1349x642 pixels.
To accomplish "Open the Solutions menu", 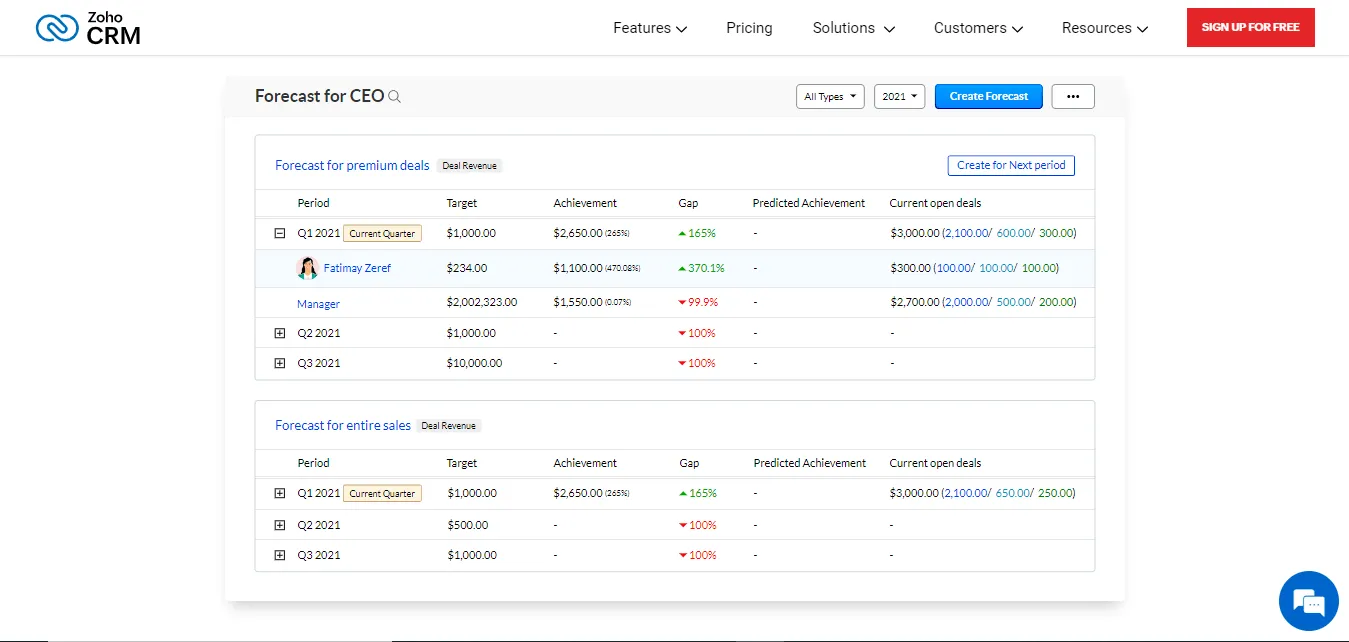I will (x=854, y=28).
